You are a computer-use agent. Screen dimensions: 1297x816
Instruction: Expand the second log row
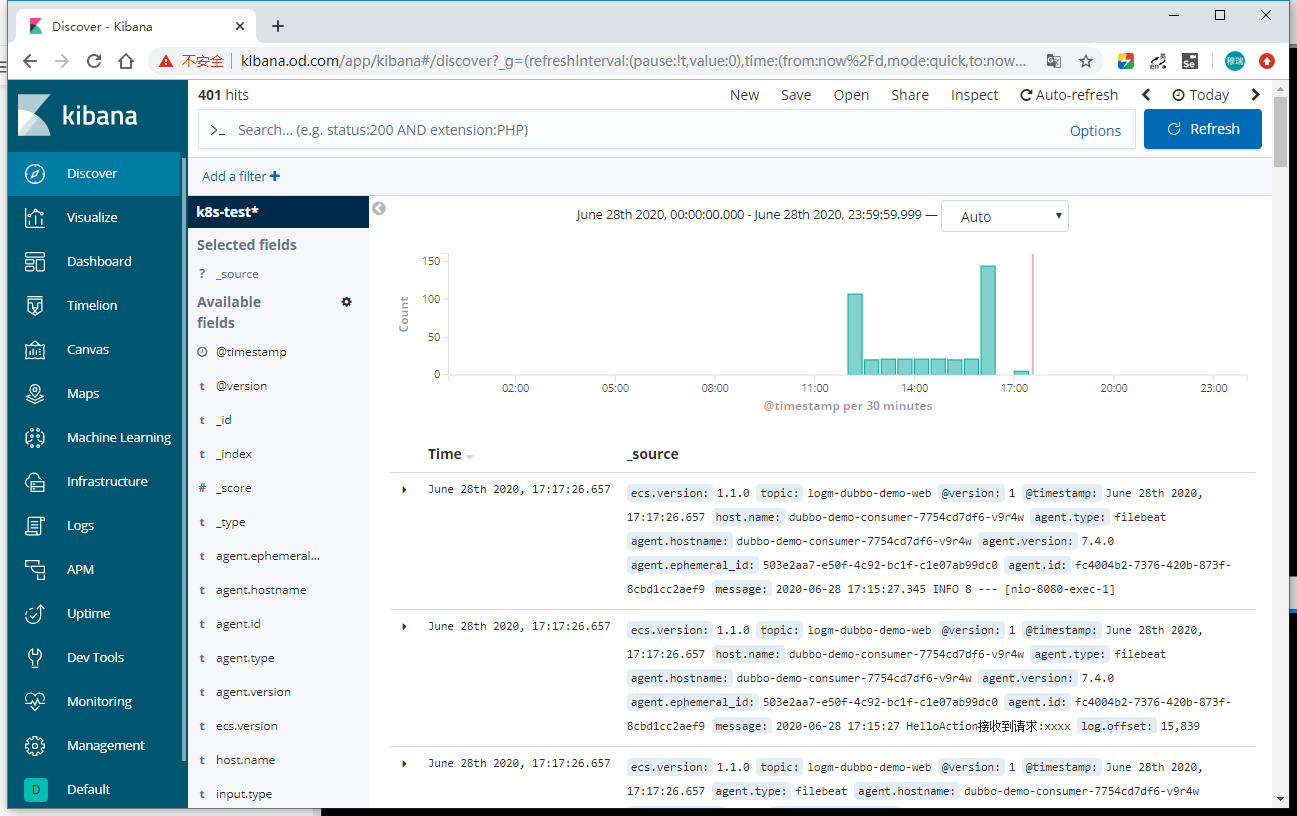(404, 627)
